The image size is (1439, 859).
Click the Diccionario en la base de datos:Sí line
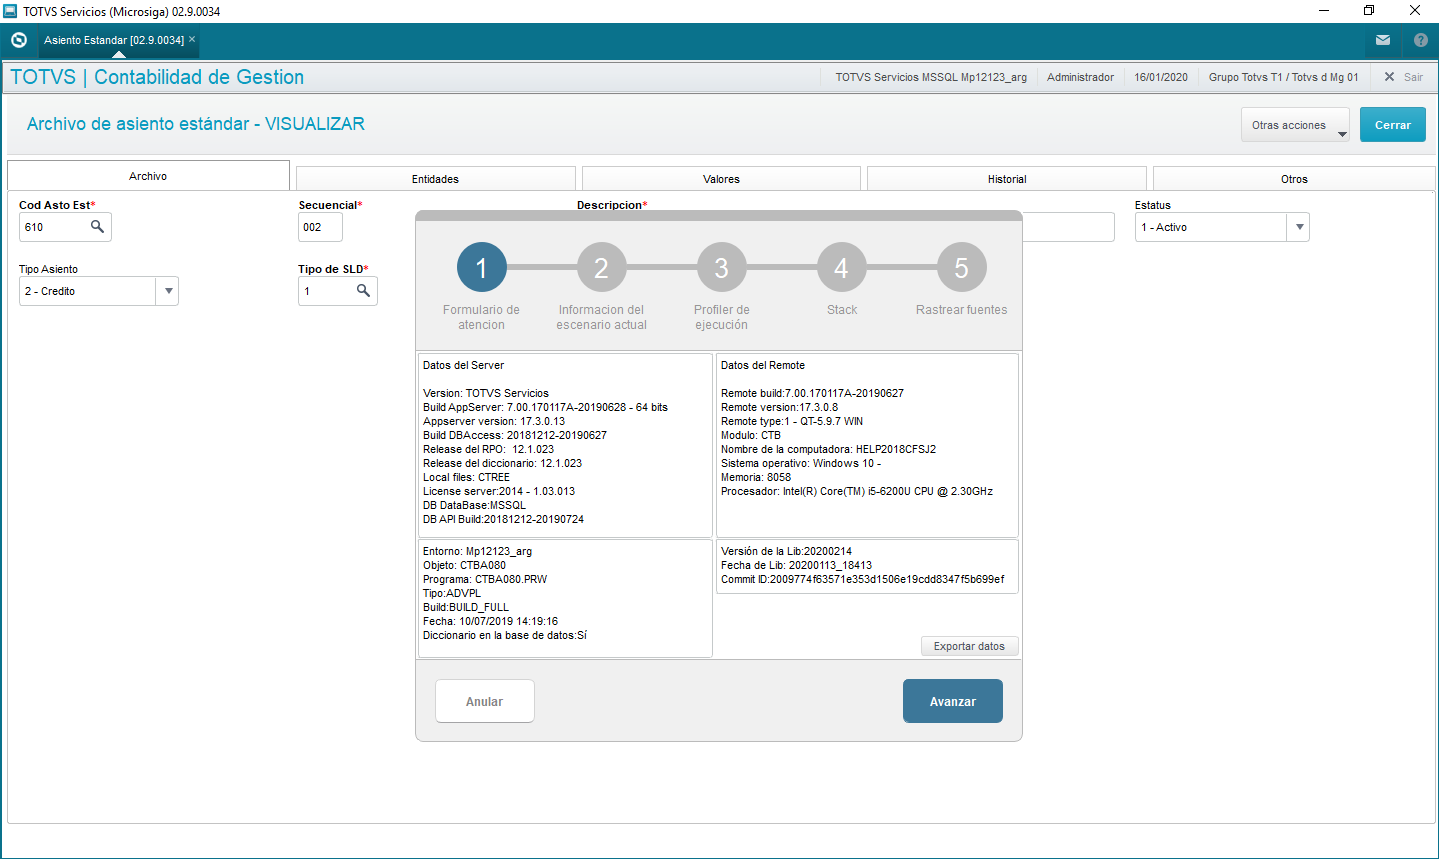pos(505,635)
